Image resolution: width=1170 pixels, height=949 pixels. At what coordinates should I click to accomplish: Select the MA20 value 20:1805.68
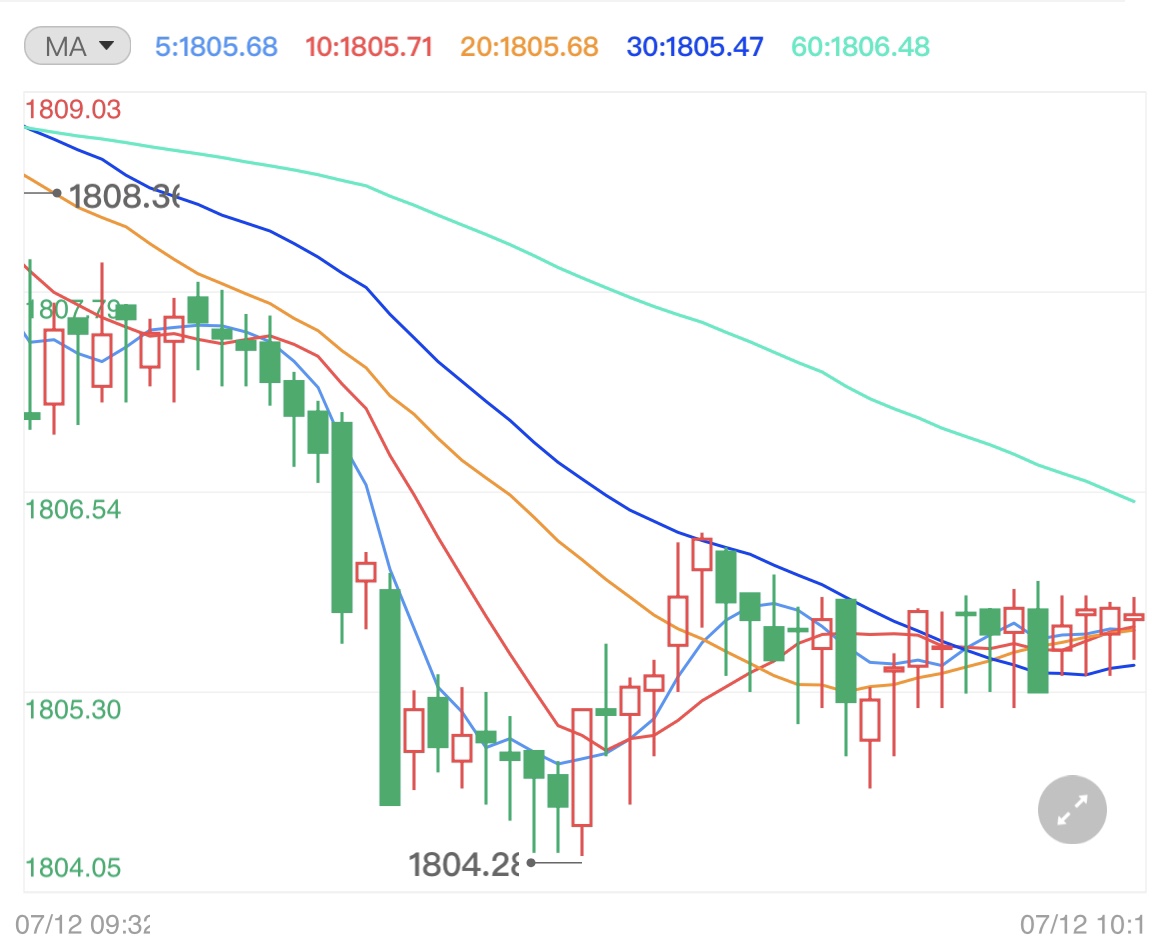tap(529, 47)
